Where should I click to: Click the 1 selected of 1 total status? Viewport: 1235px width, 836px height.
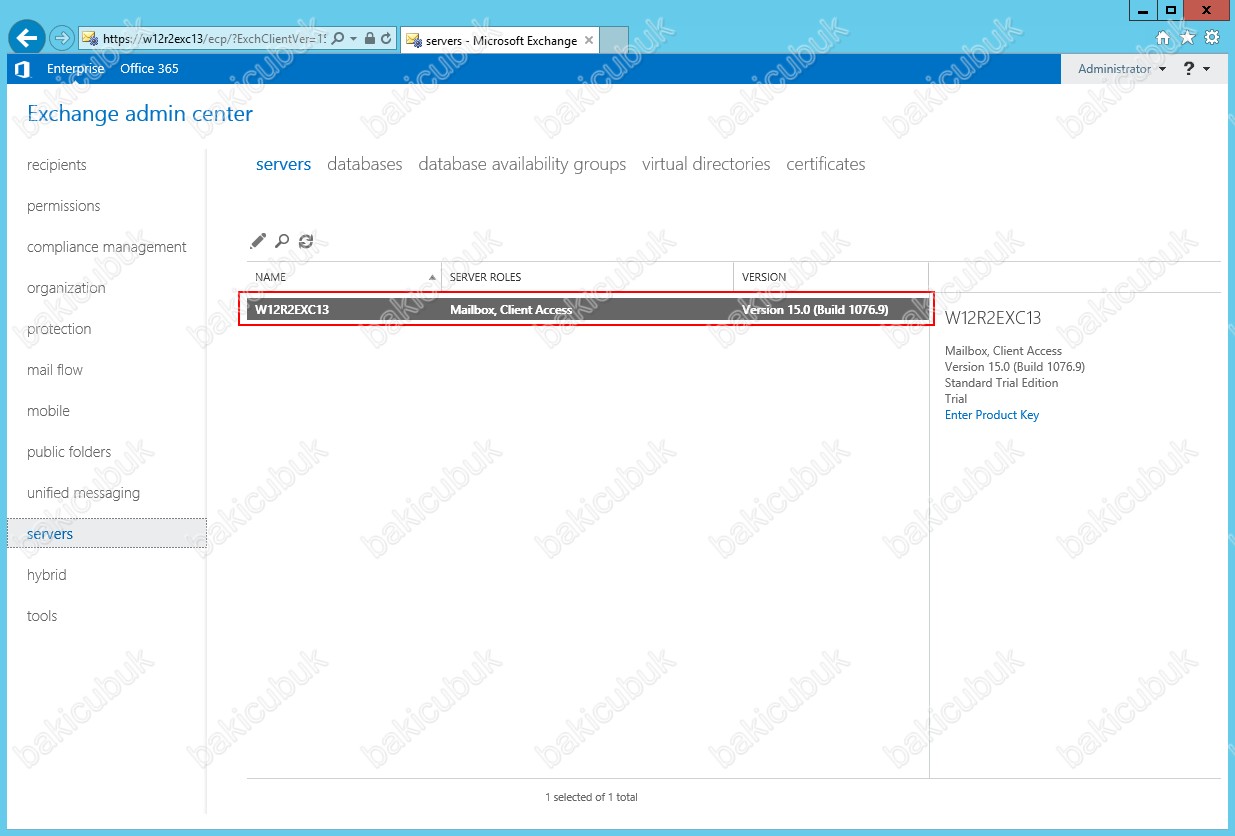point(591,797)
